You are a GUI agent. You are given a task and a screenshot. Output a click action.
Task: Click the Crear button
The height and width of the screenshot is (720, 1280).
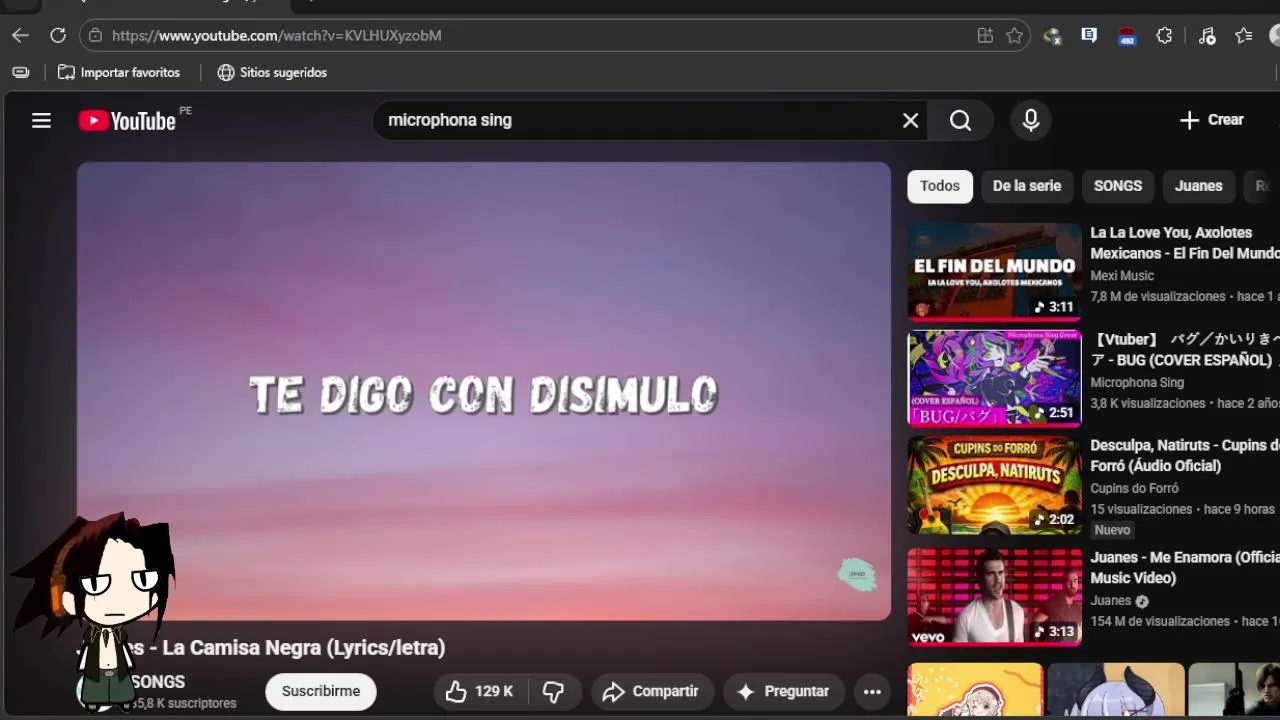click(1211, 120)
